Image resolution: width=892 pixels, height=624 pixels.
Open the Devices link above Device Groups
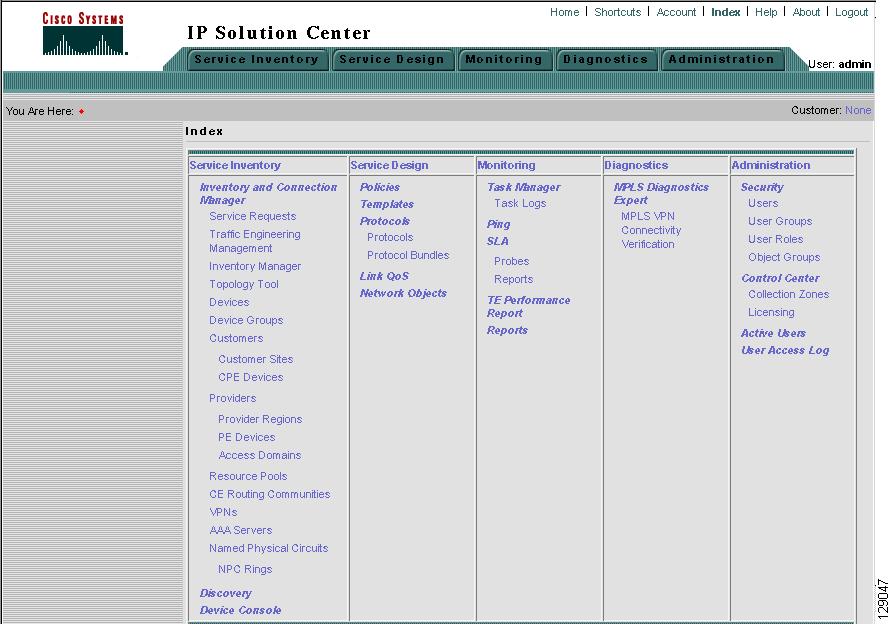pos(229,302)
